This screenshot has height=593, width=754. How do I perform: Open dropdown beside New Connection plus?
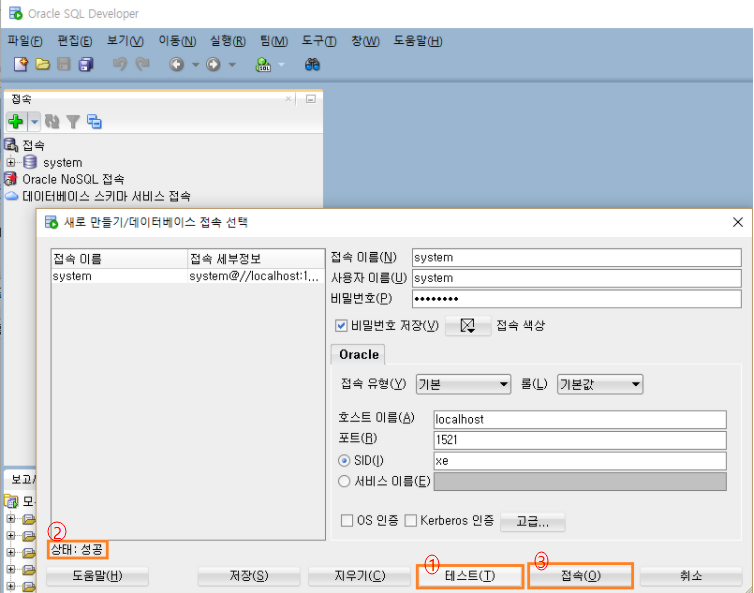tap(34, 122)
